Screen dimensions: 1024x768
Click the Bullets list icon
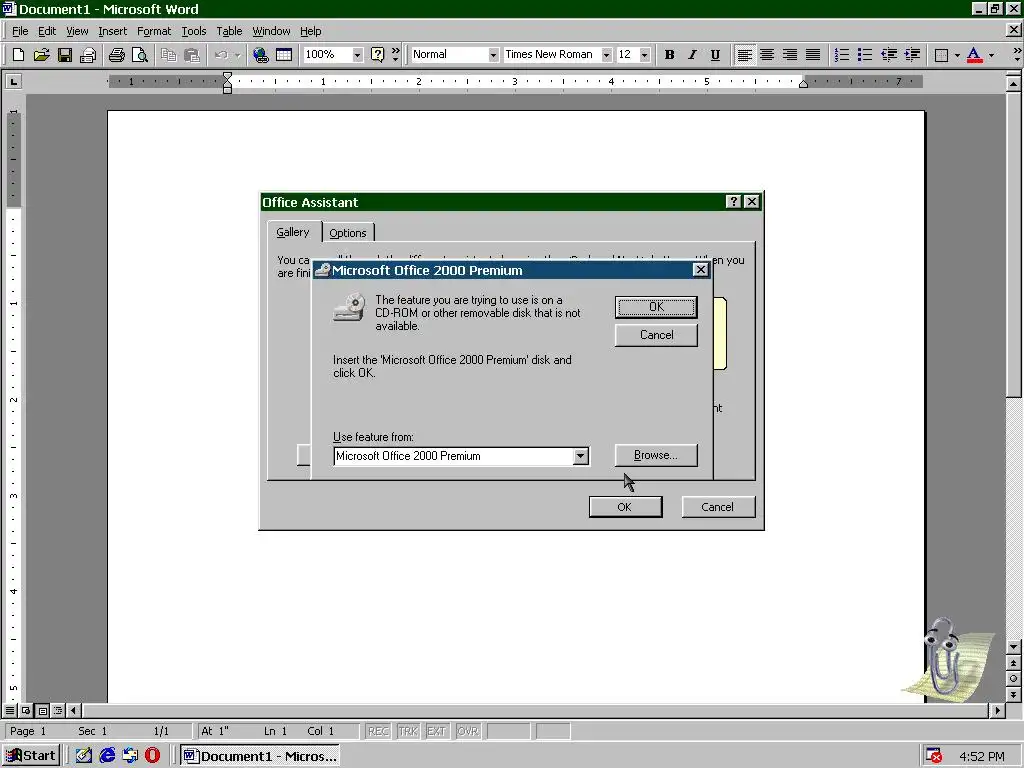pos(865,55)
